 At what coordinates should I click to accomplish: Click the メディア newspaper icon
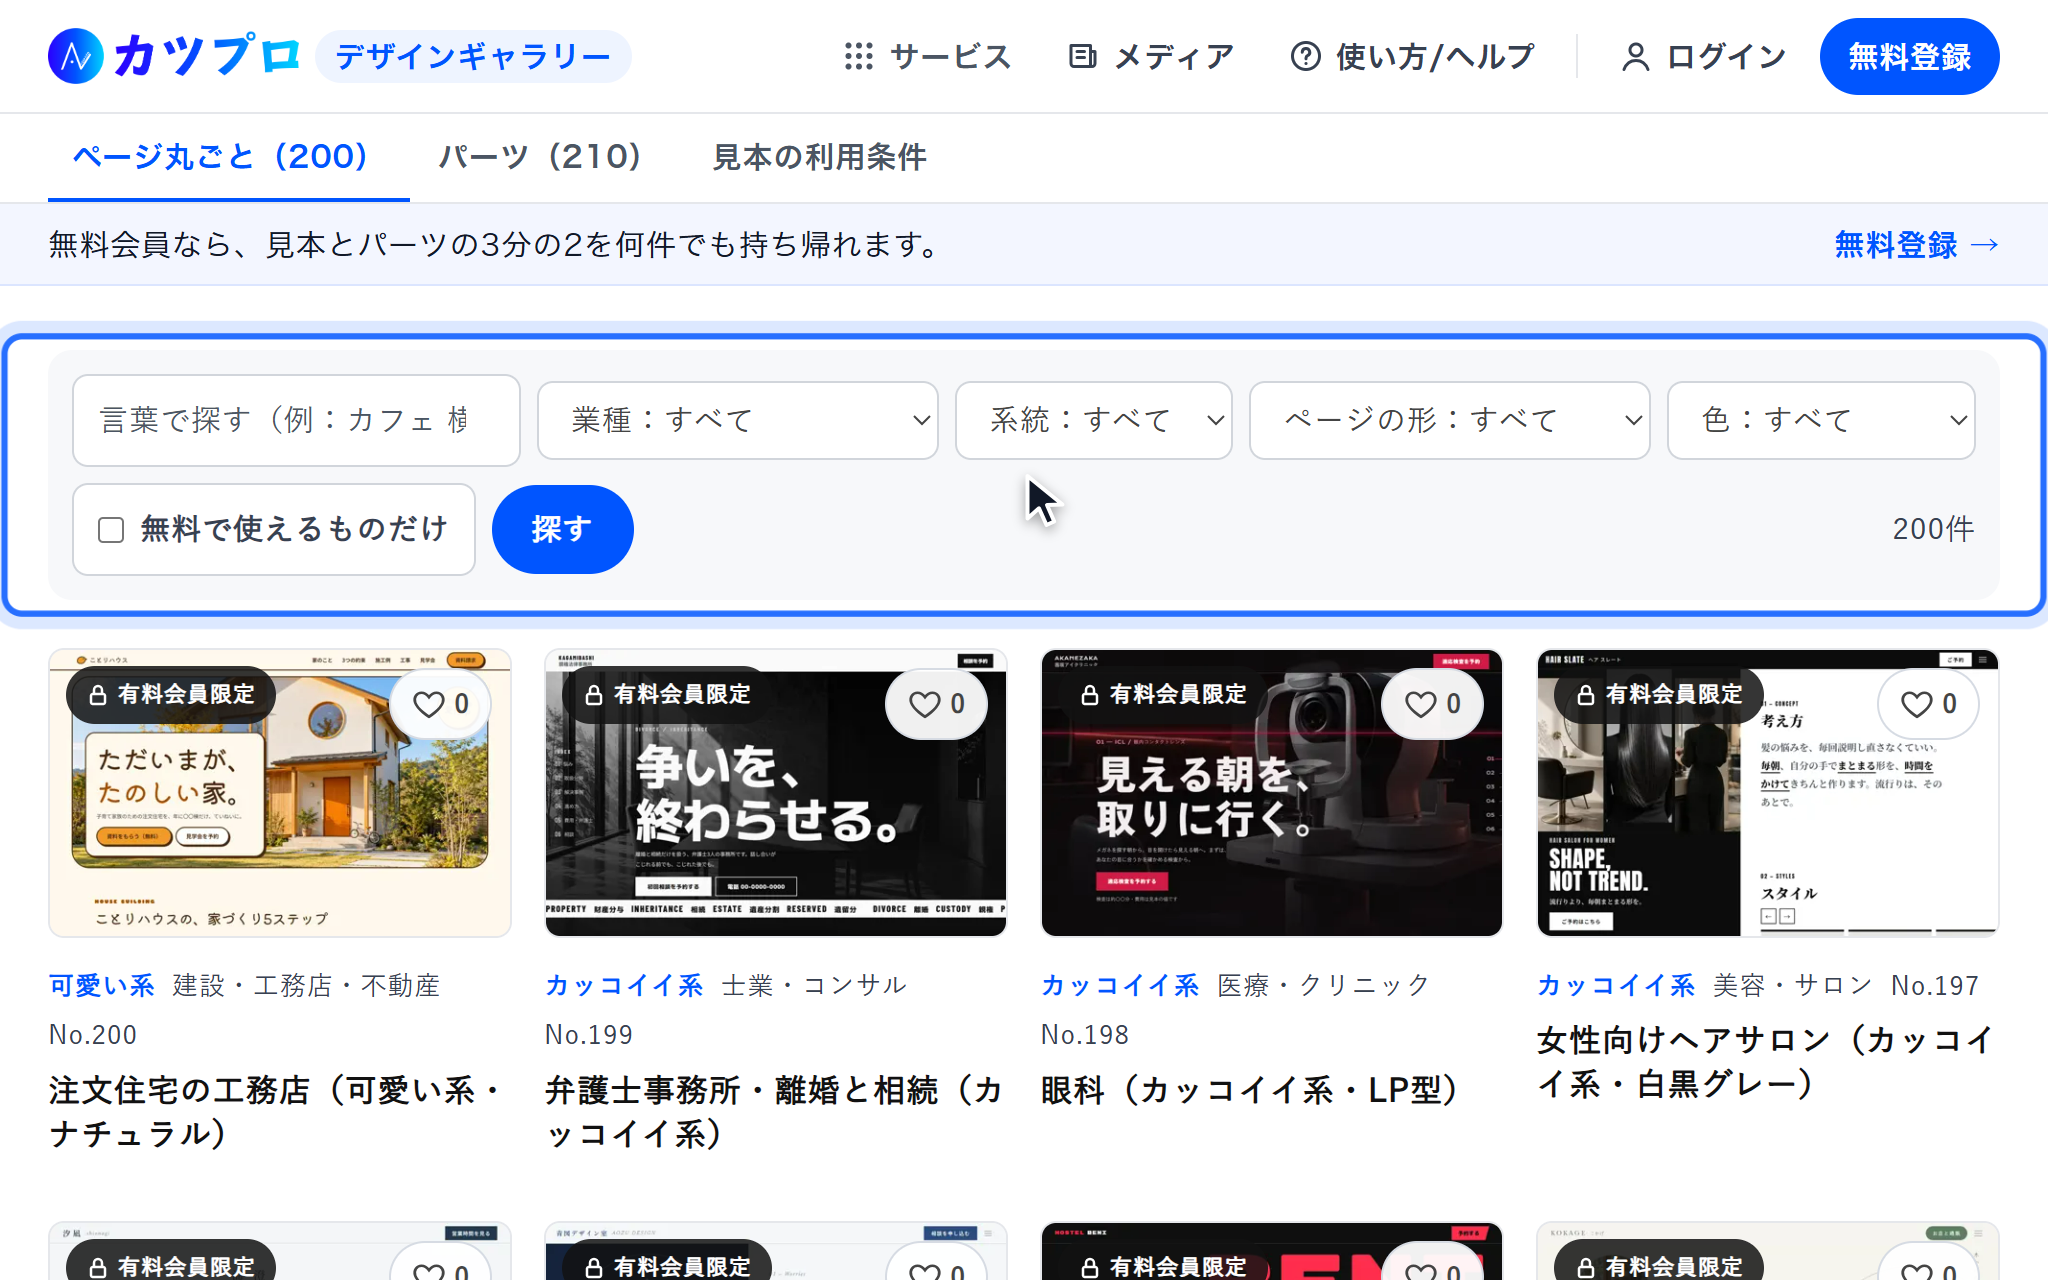[x=1082, y=56]
